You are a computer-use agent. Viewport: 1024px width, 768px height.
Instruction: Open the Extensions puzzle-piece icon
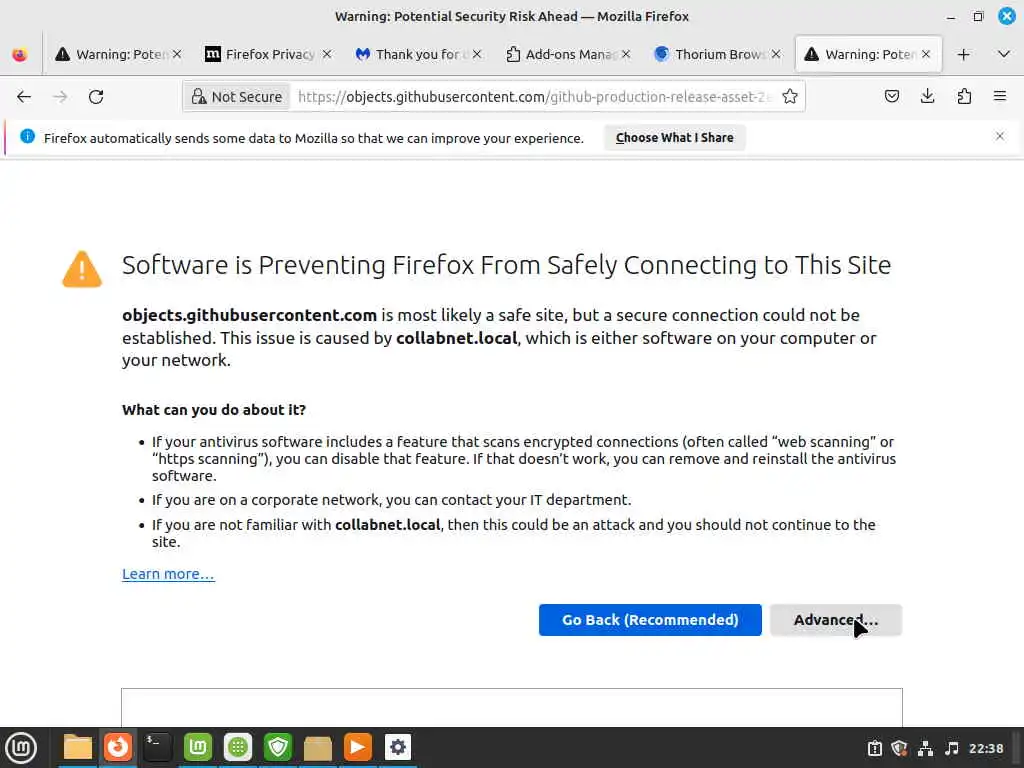pyautogui.click(x=964, y=97)
